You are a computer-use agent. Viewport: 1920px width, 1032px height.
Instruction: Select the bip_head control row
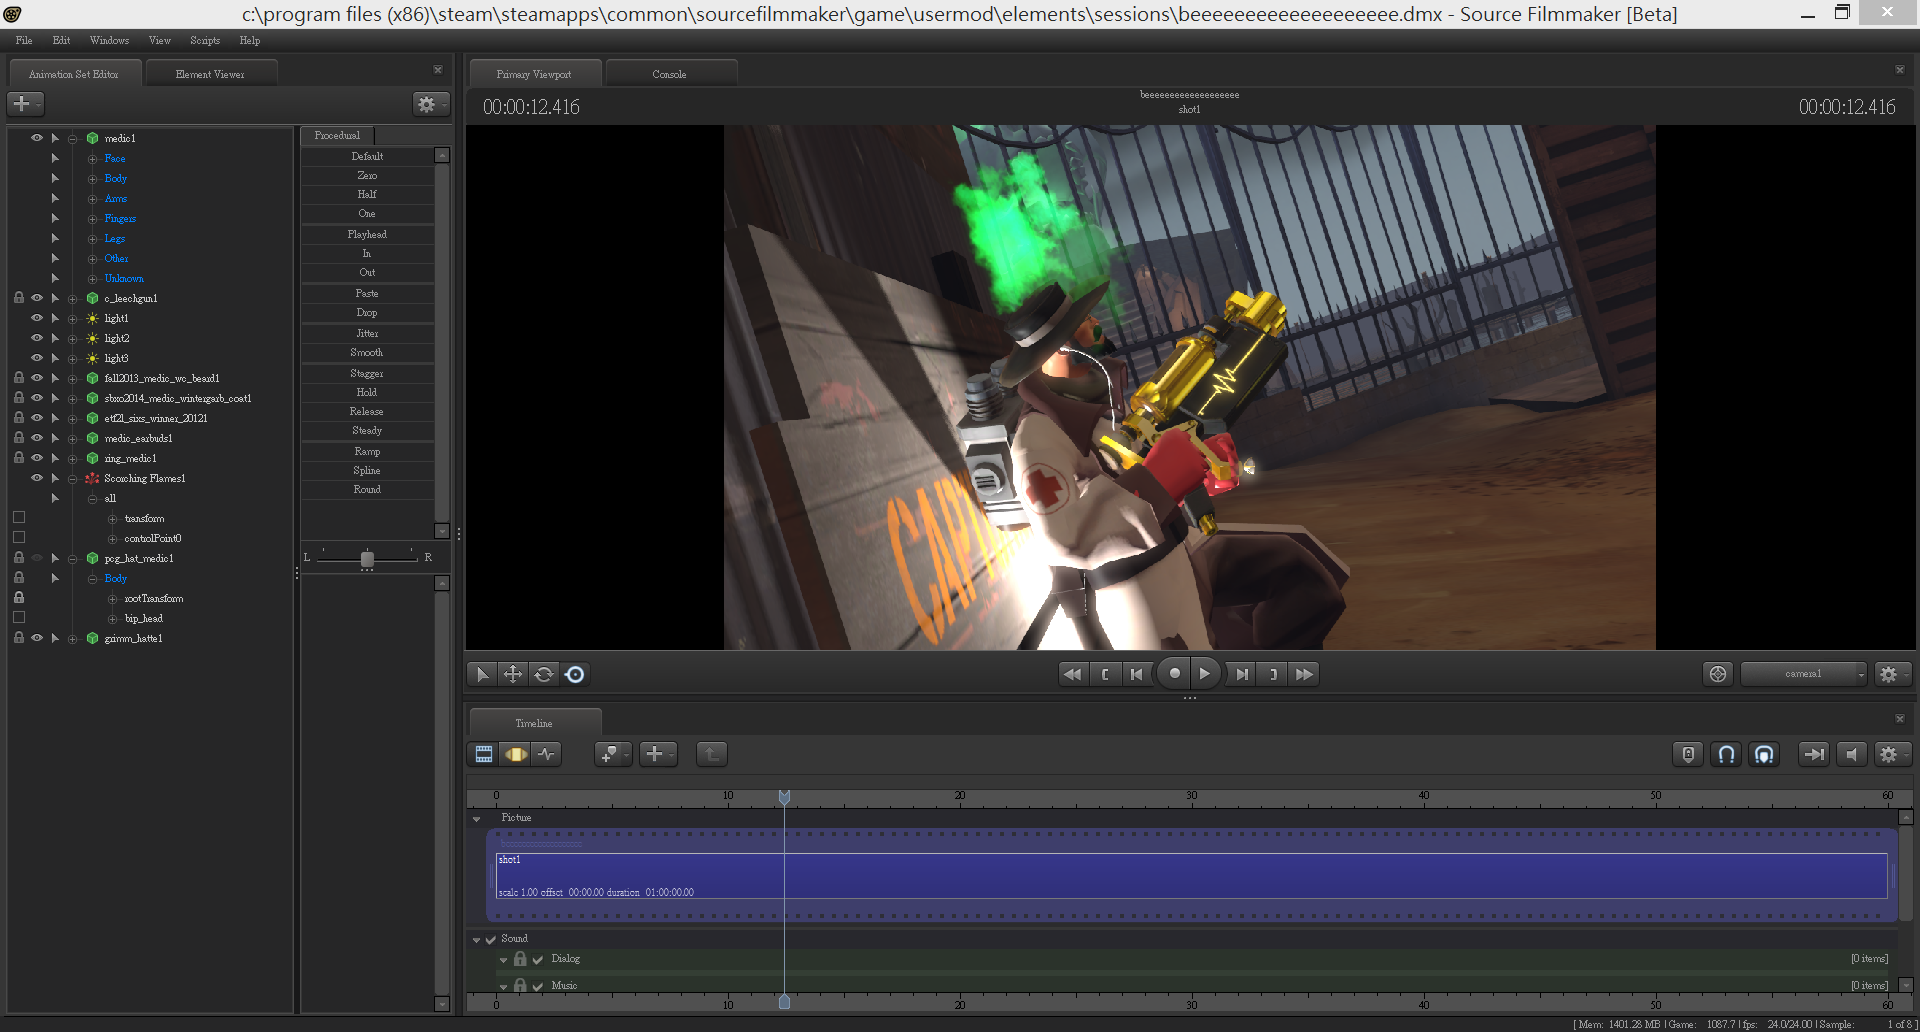click(143, 619)
